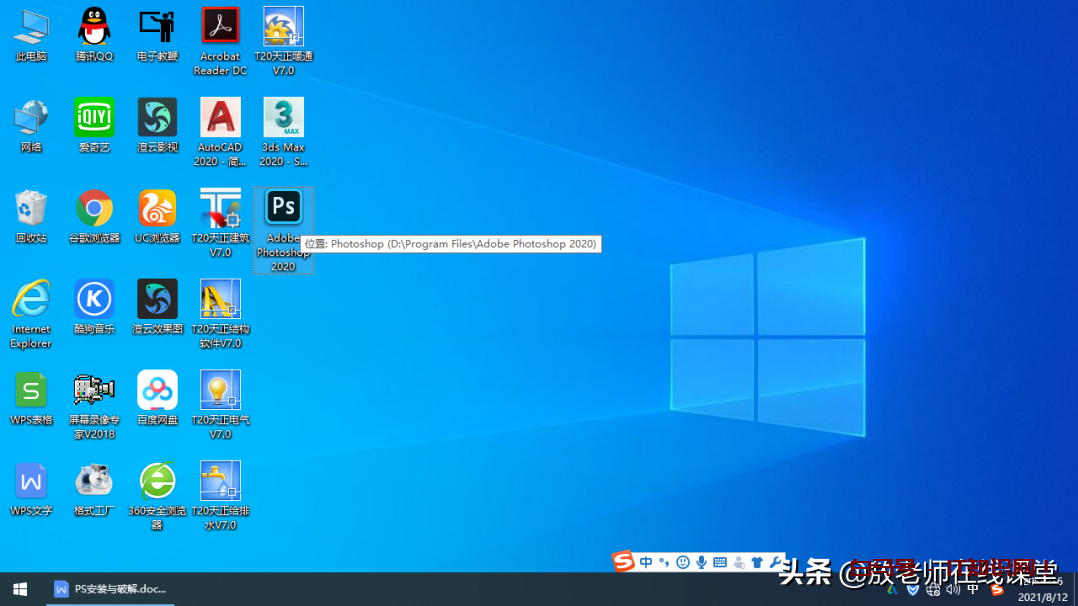Select the 360安全浏览器 icon
The width and height of the screenshot is (1078, 606).
[157, 482]
